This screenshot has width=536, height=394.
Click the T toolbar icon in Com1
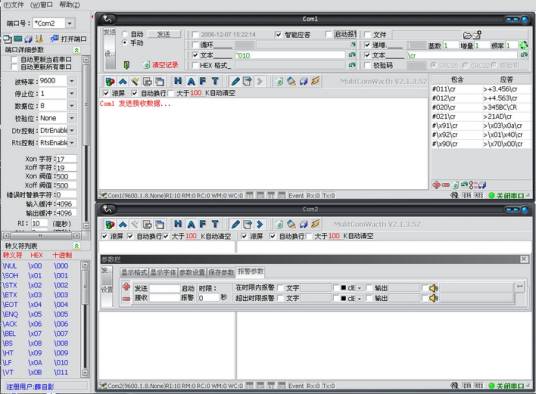pyautogui.click(x=215, y=81)
